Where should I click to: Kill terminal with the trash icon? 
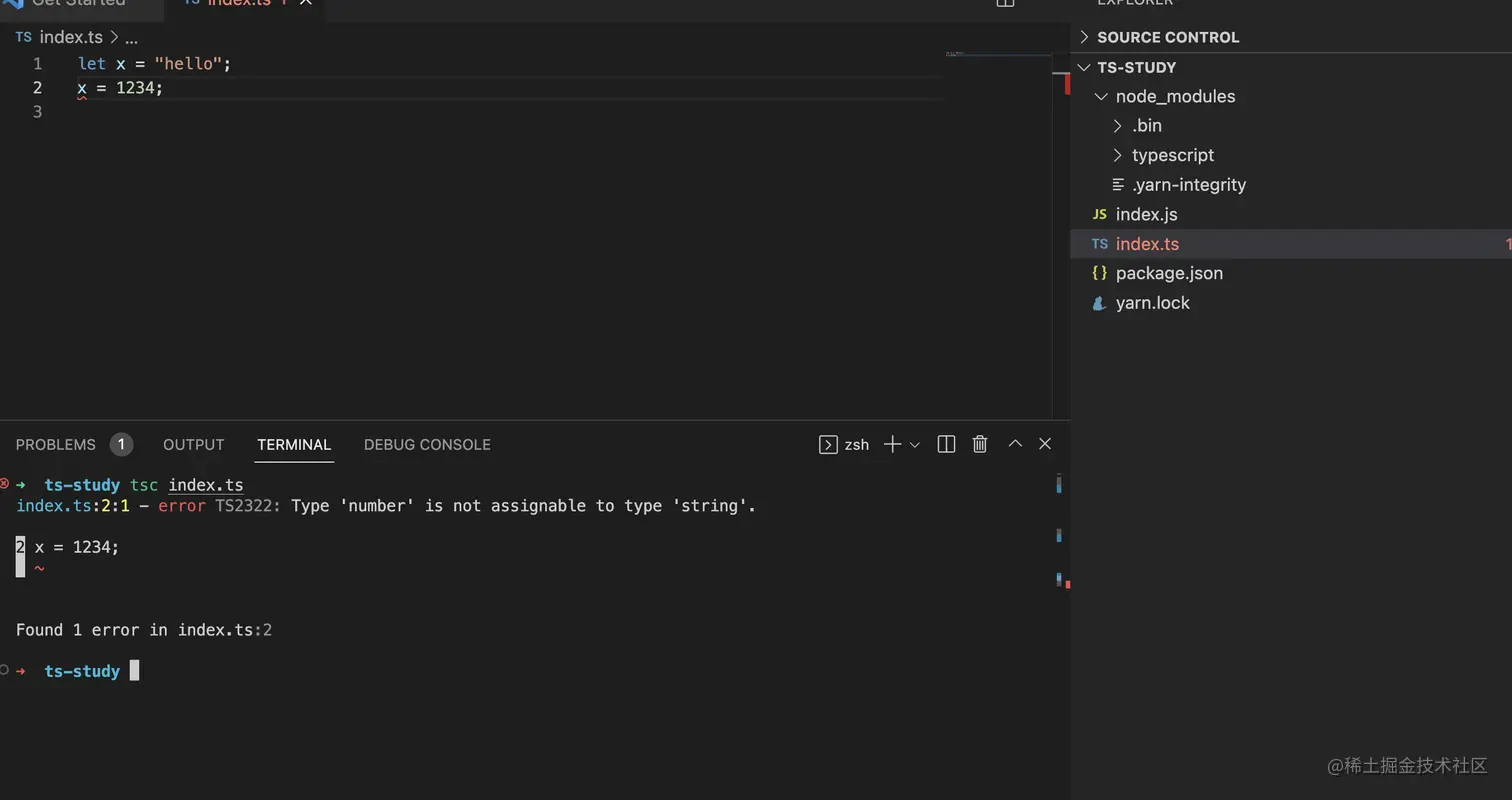click(x=980, y=444)
